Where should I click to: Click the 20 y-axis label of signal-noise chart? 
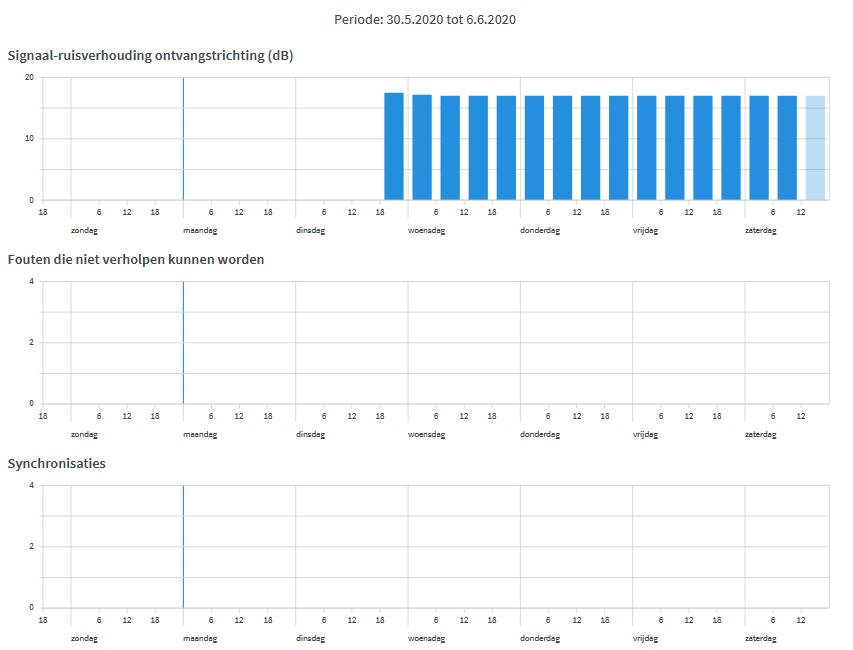29,78
